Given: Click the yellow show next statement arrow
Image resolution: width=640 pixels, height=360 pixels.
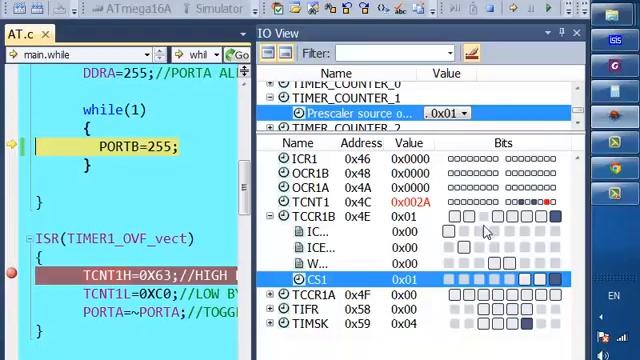Looking at the screenshot, I should pyautogui.click(x=513, y=8).
